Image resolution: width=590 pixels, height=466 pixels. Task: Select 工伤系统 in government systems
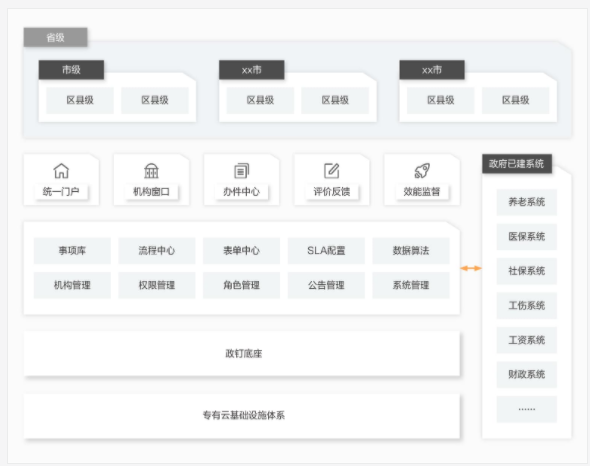[526, 306]
